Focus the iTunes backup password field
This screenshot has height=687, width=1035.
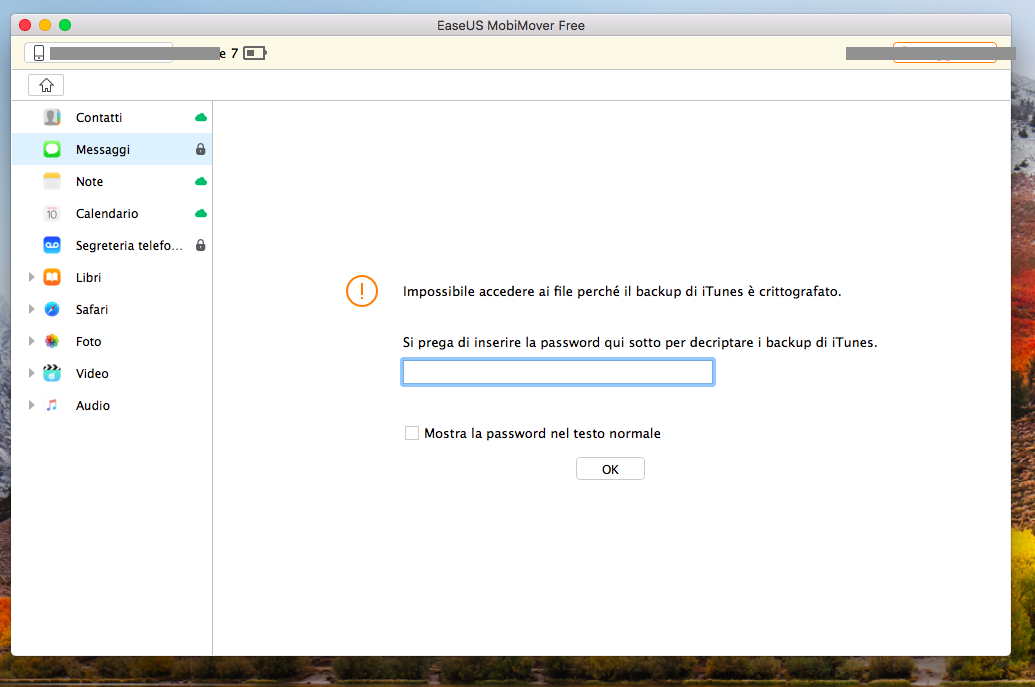coord(557,373)
